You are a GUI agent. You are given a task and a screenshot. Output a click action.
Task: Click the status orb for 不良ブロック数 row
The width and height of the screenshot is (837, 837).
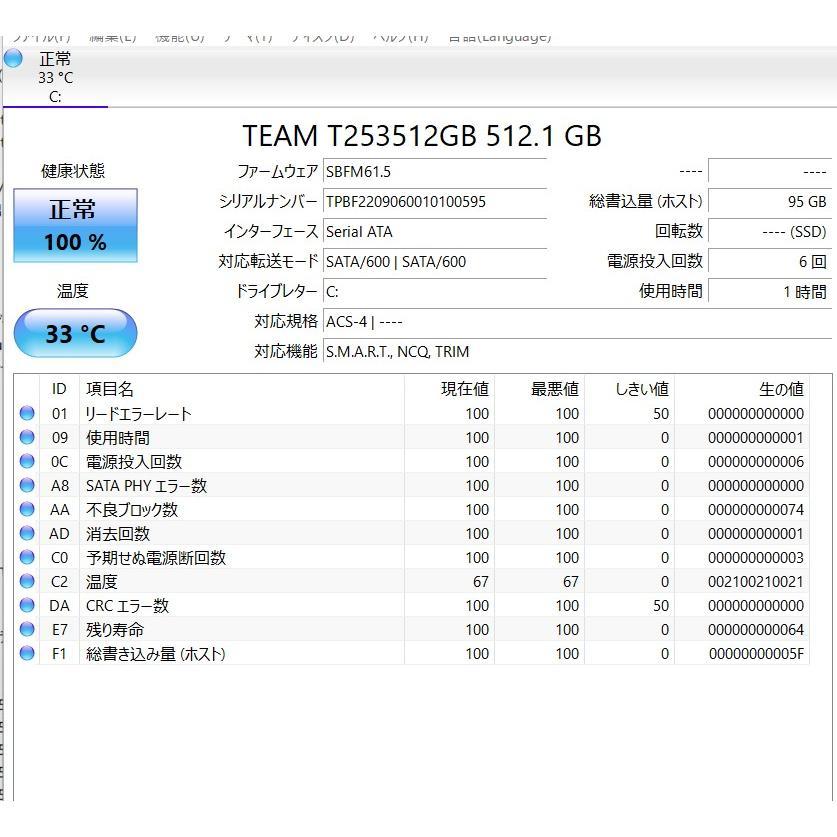point(27,509)
